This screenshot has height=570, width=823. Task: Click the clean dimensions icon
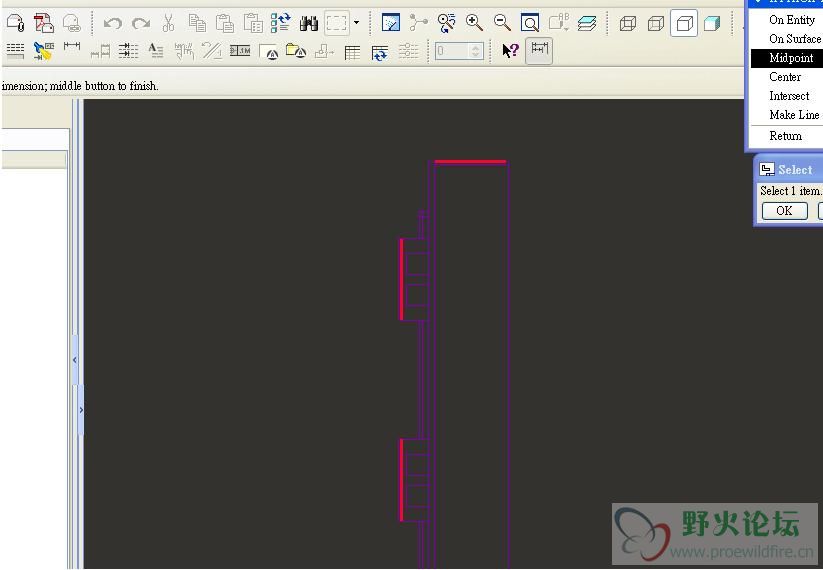coord(184,51)
